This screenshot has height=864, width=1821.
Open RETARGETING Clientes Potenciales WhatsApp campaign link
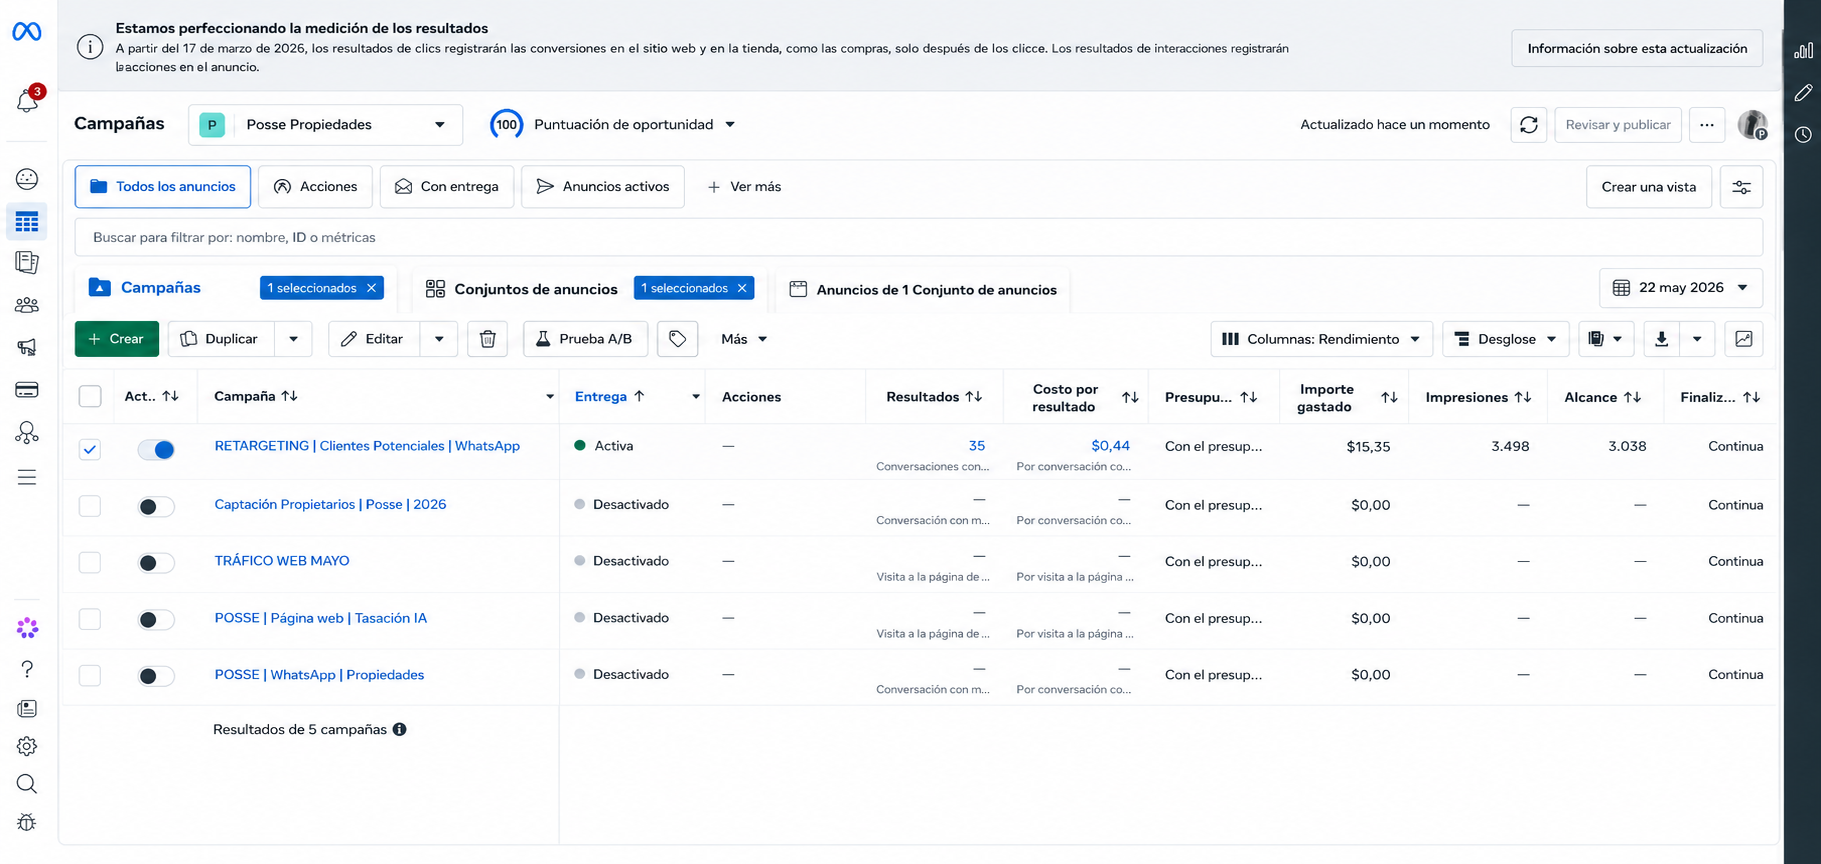click(367, 446)
